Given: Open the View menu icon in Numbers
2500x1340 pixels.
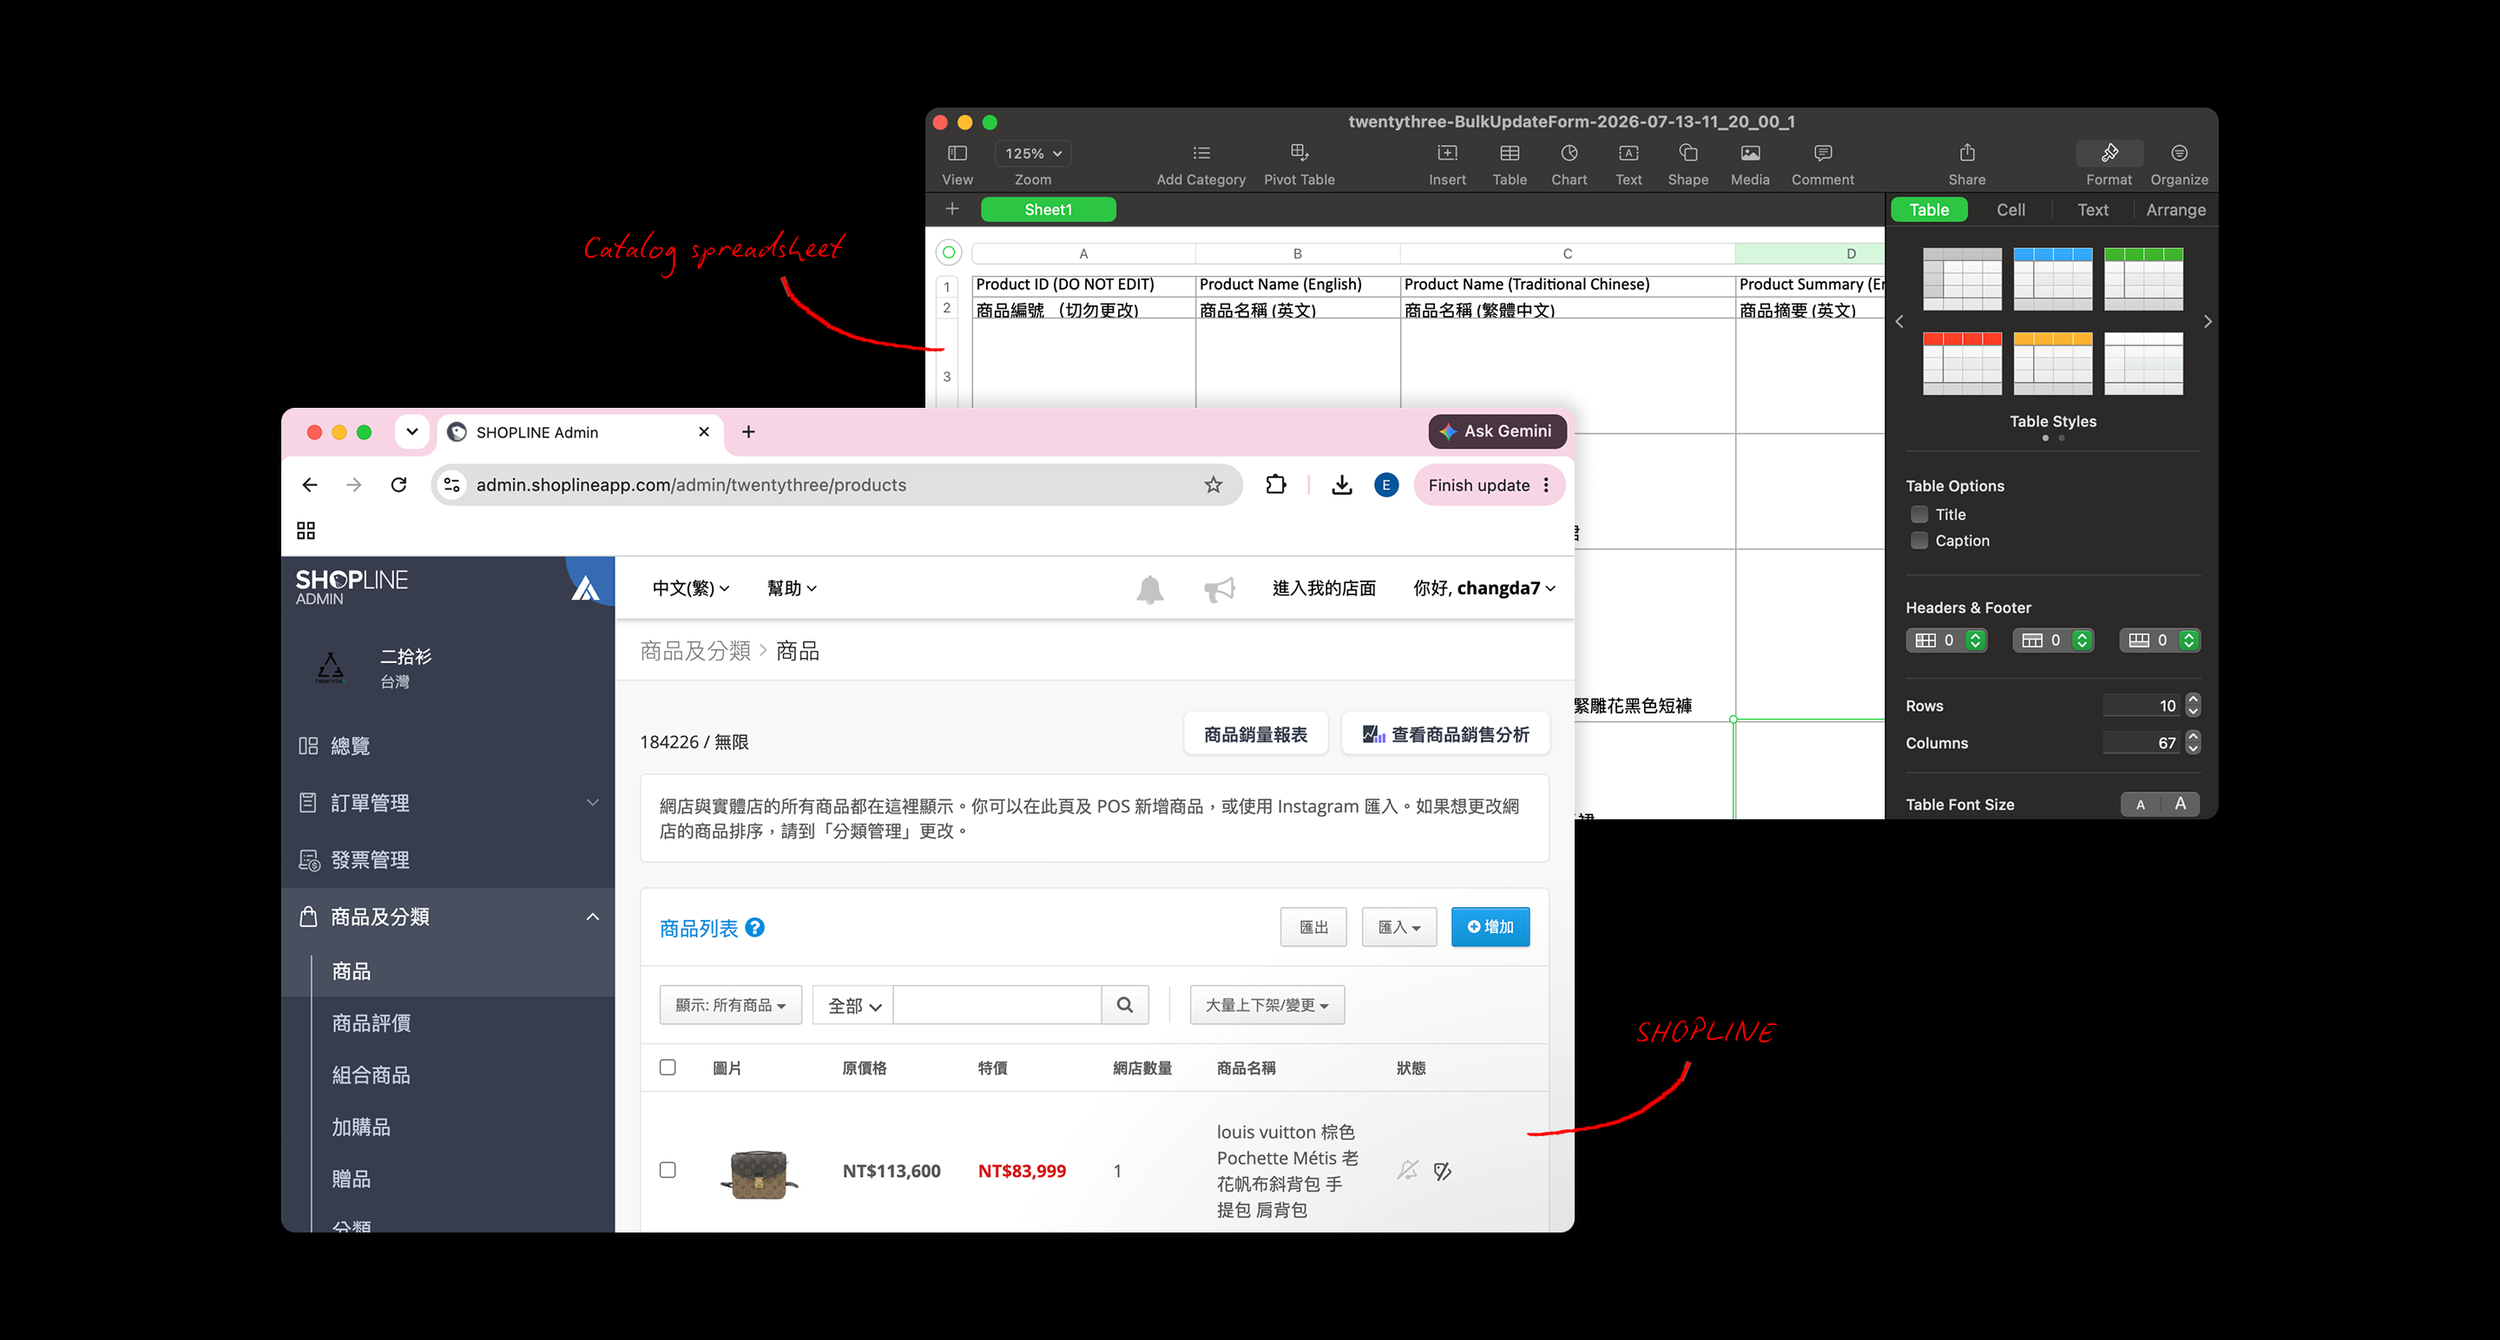Looking at the screenshot, I should [957, 153].
